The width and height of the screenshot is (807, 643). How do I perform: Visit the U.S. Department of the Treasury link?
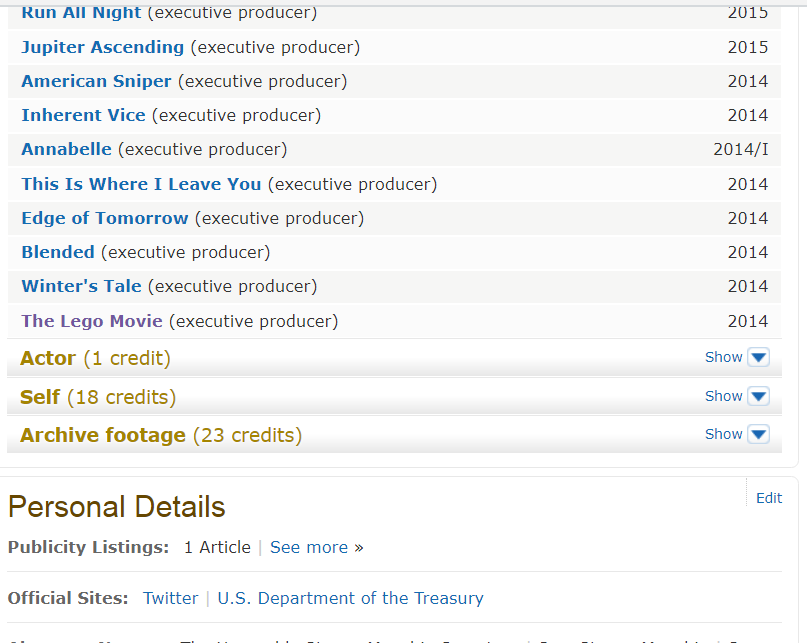point(350,598)
